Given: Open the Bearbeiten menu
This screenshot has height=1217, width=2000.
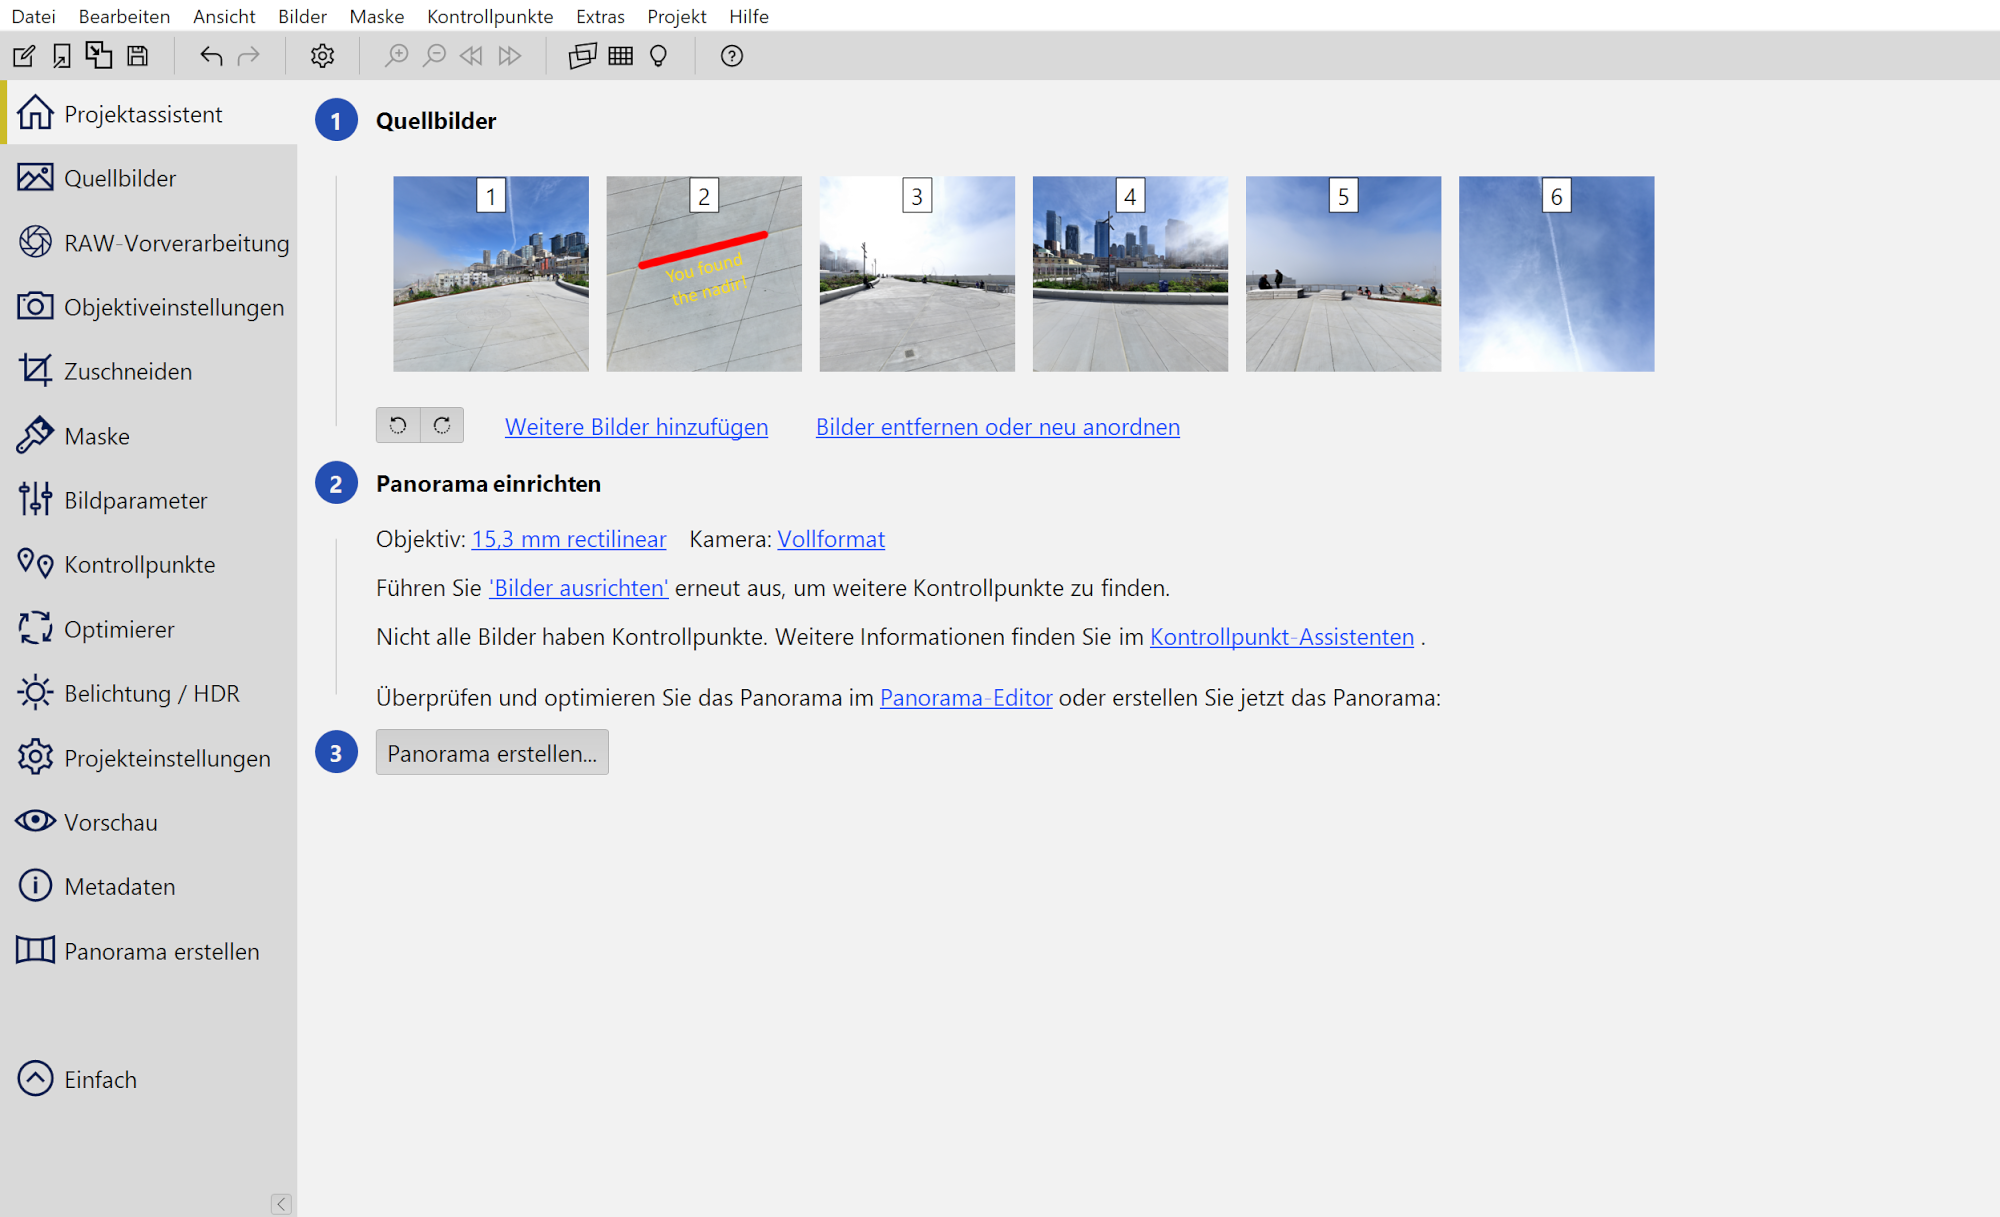Looking at the screenshot, I should (x=124, y=16).
